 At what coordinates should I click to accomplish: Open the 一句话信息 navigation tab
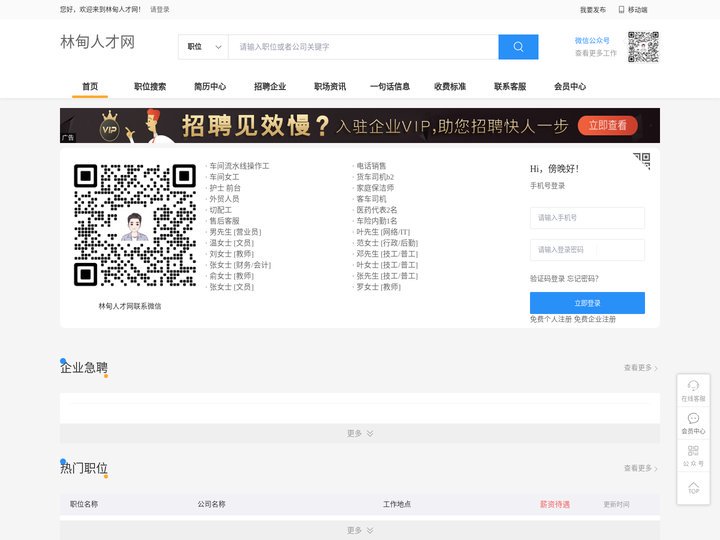390,86
